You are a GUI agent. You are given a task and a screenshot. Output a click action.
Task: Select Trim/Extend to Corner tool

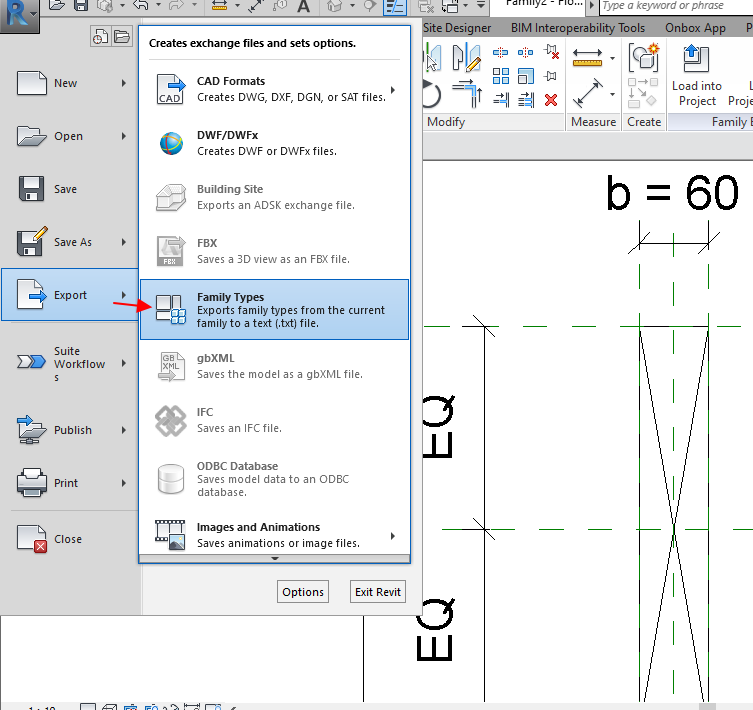pyautogui.click(x=467, y=93)
